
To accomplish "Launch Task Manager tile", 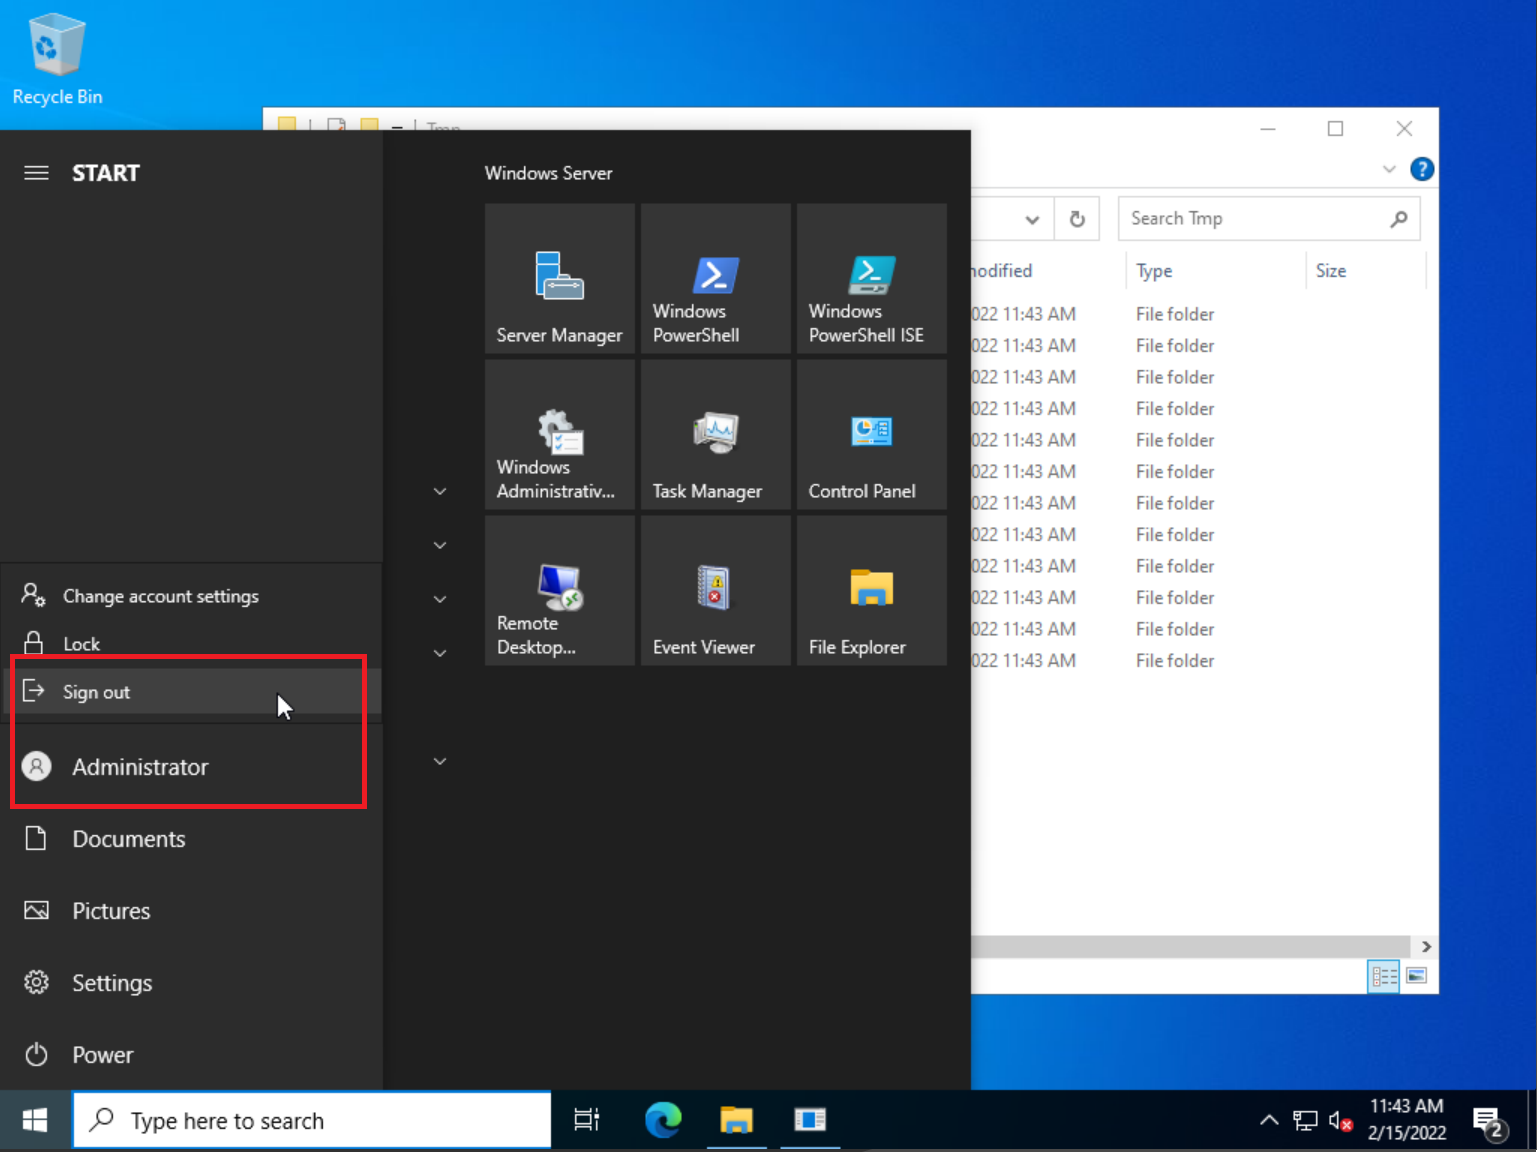I will (716, 434).
